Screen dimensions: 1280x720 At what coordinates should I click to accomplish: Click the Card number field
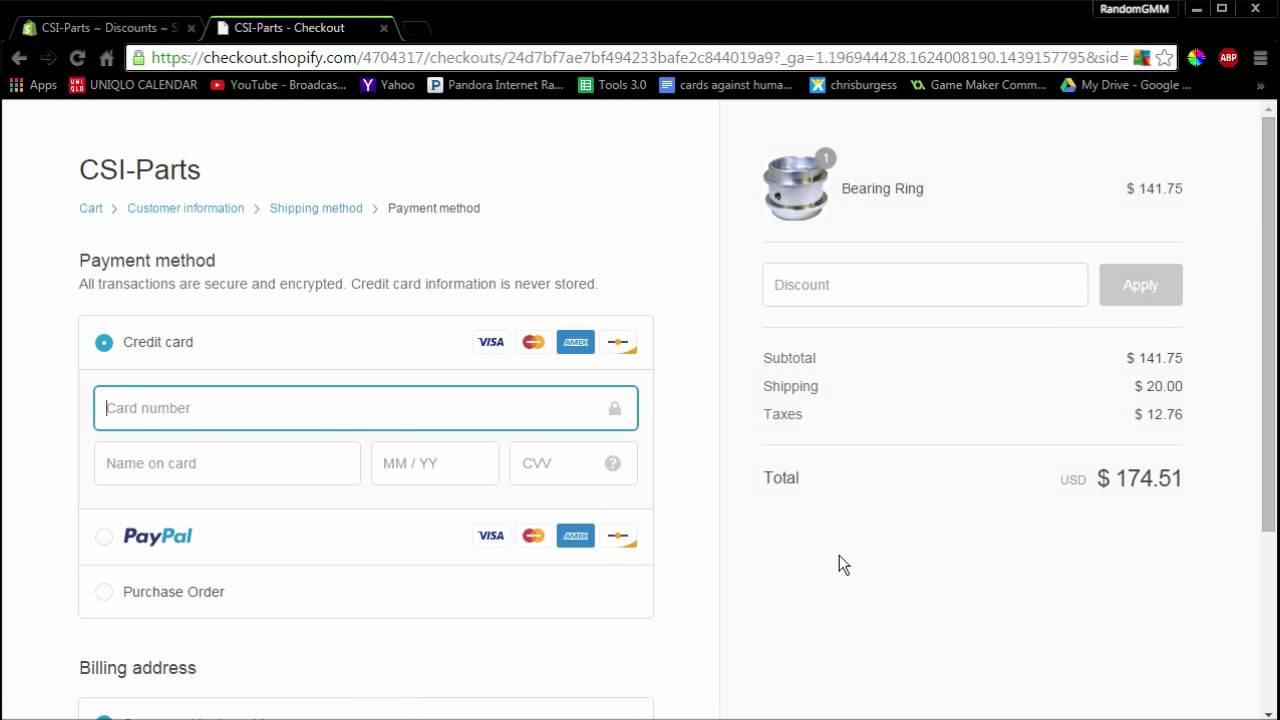coord(366,408)
